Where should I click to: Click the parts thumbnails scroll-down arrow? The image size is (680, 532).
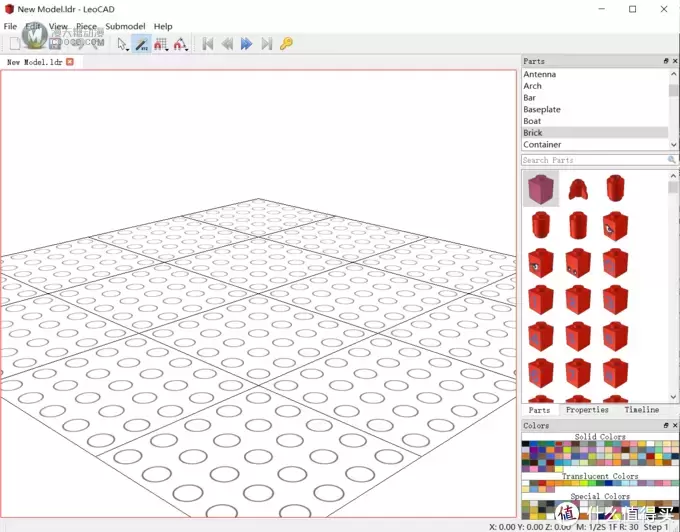tap(673, 397)
